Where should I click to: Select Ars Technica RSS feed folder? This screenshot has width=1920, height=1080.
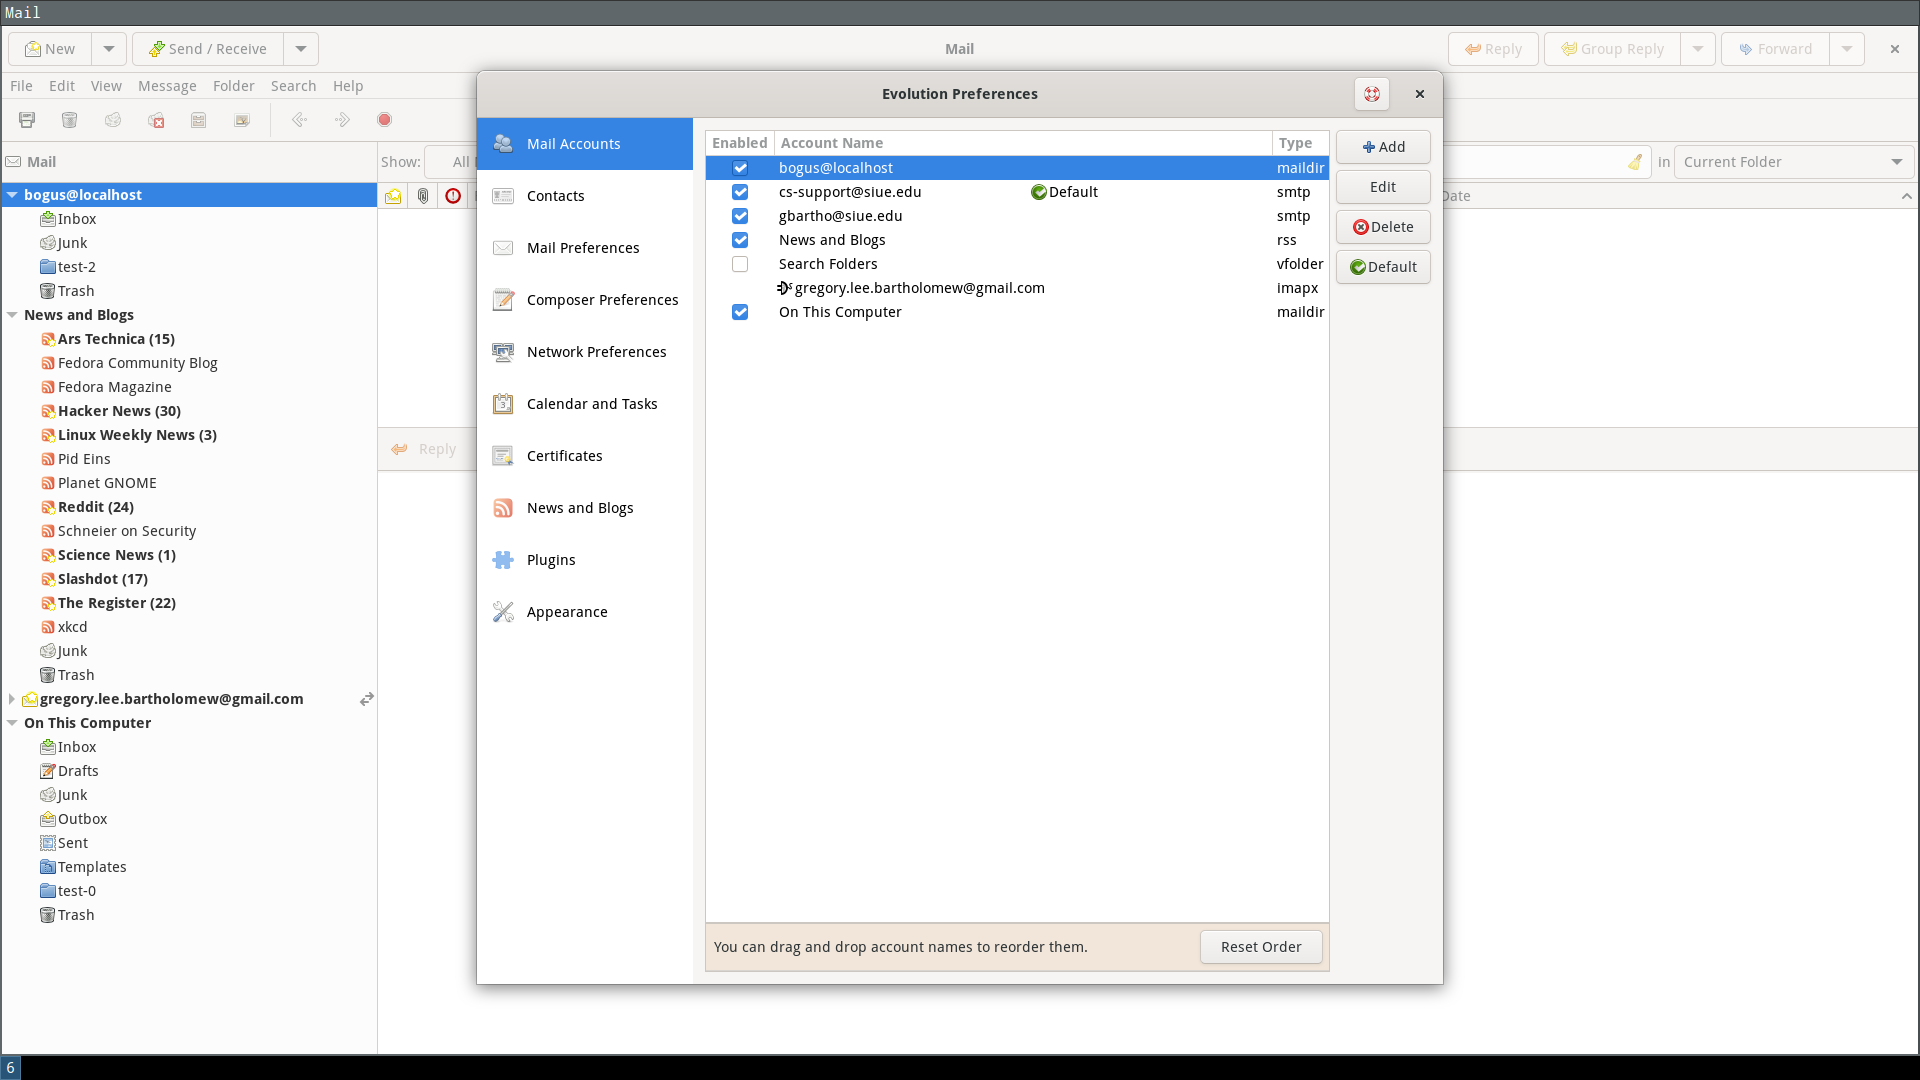[116, 339]
